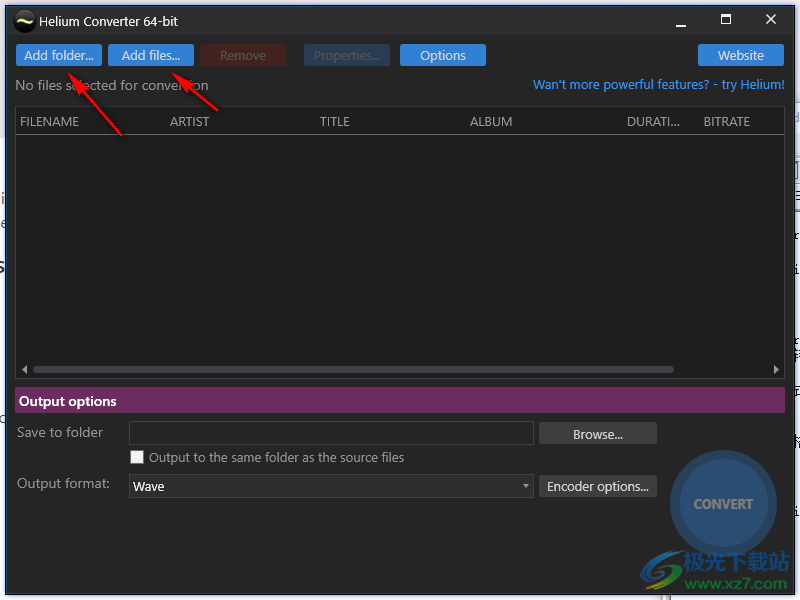Enable output to same folder as source
The width and height of the screenshot is (800, 600).
pos(137,457)
